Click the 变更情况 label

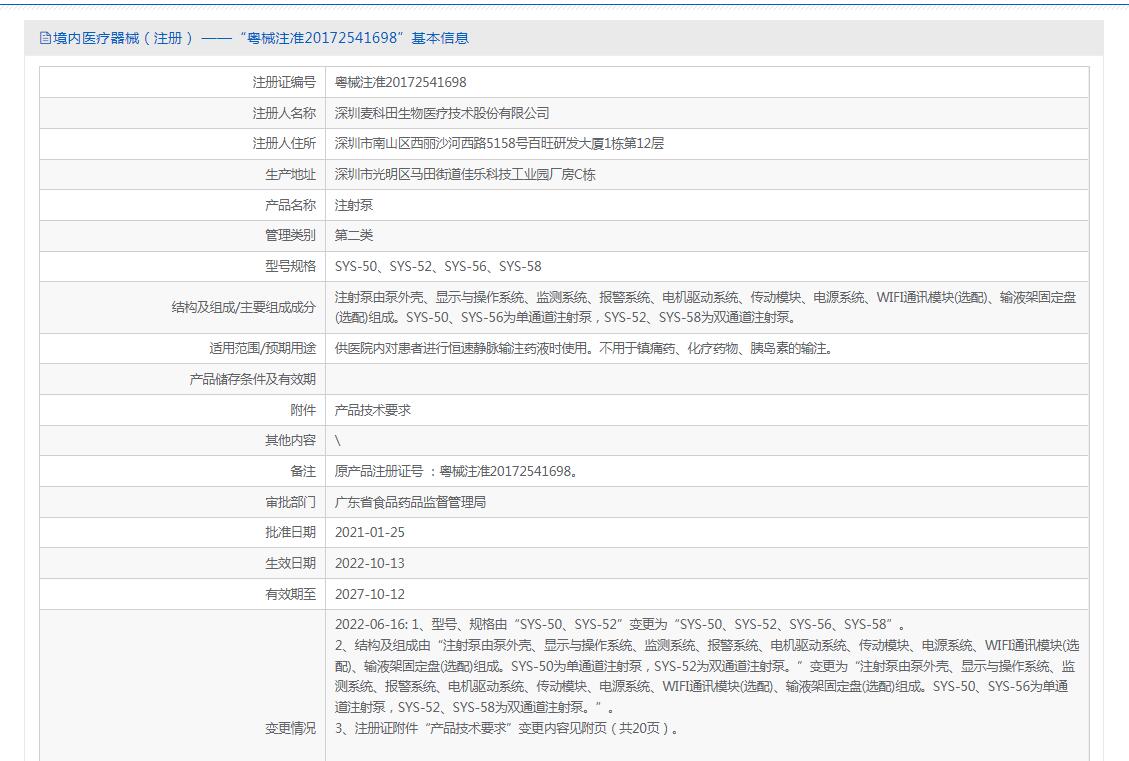290,729
